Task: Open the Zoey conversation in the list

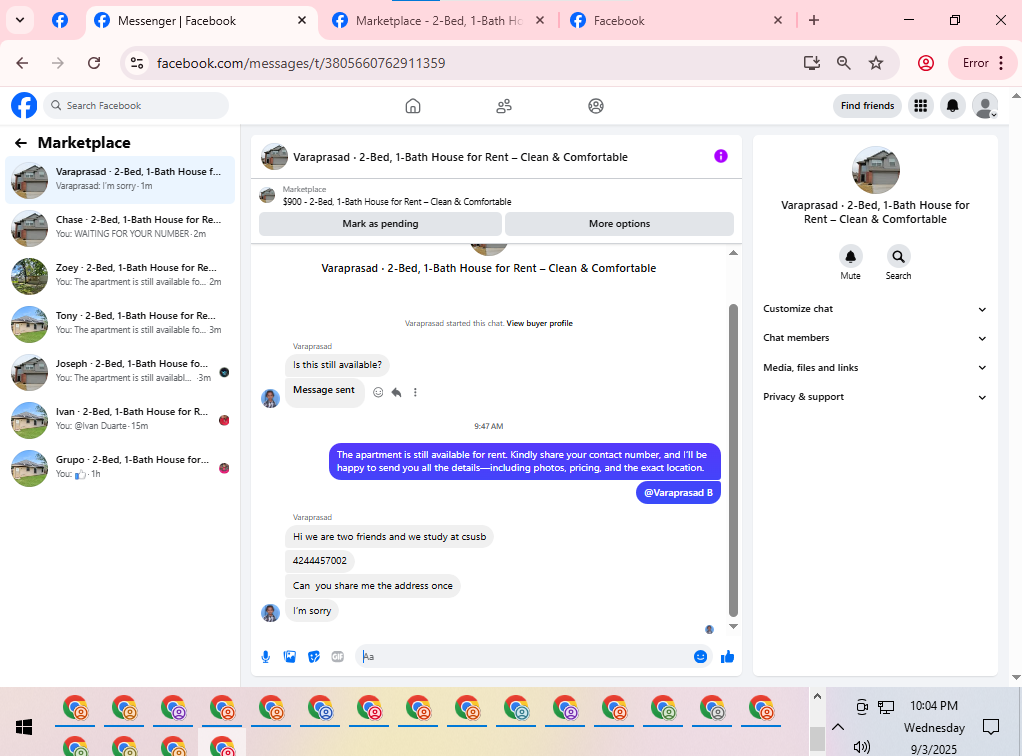Action: [120, 275]
